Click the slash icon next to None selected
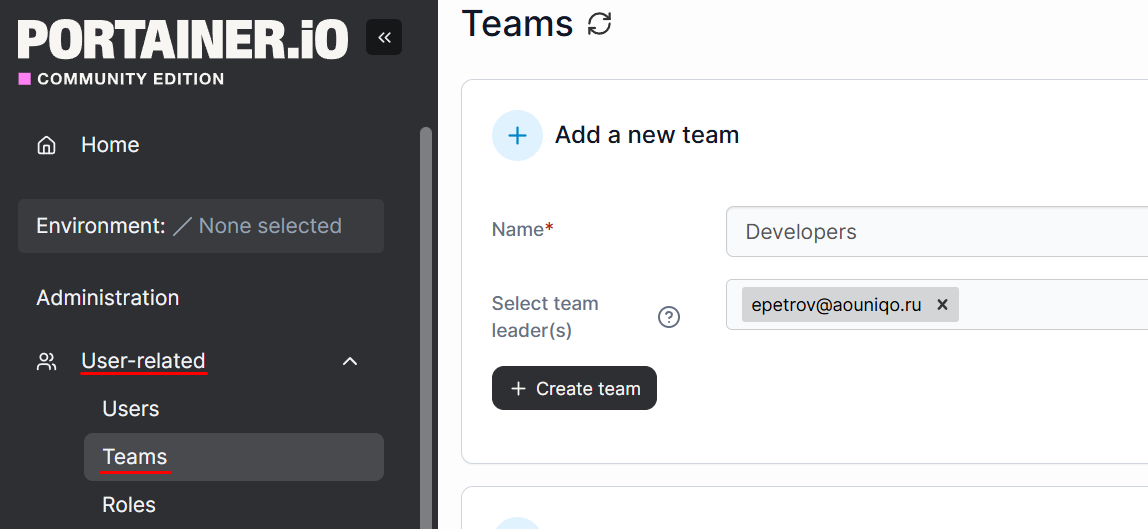 pyautogui.click(x=182, y=226)
